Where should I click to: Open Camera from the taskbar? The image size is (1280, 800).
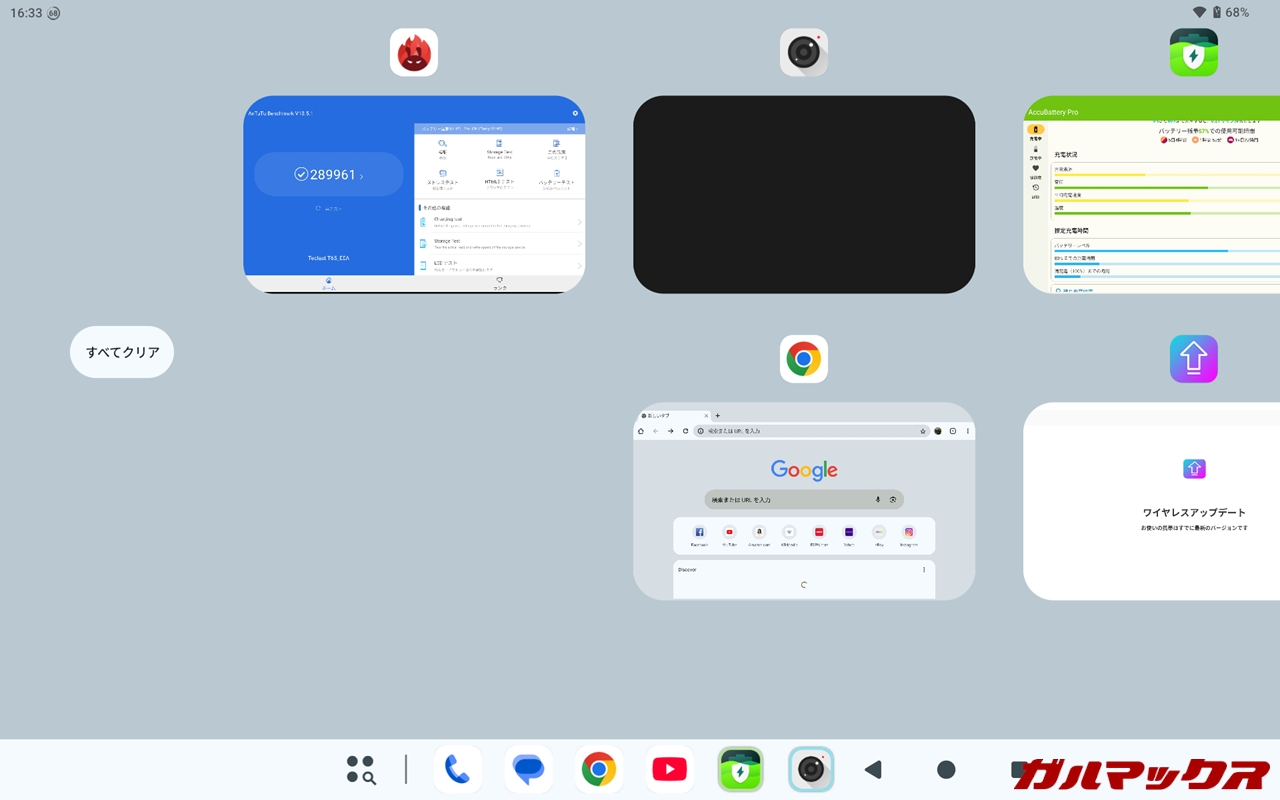pos(811,769)
